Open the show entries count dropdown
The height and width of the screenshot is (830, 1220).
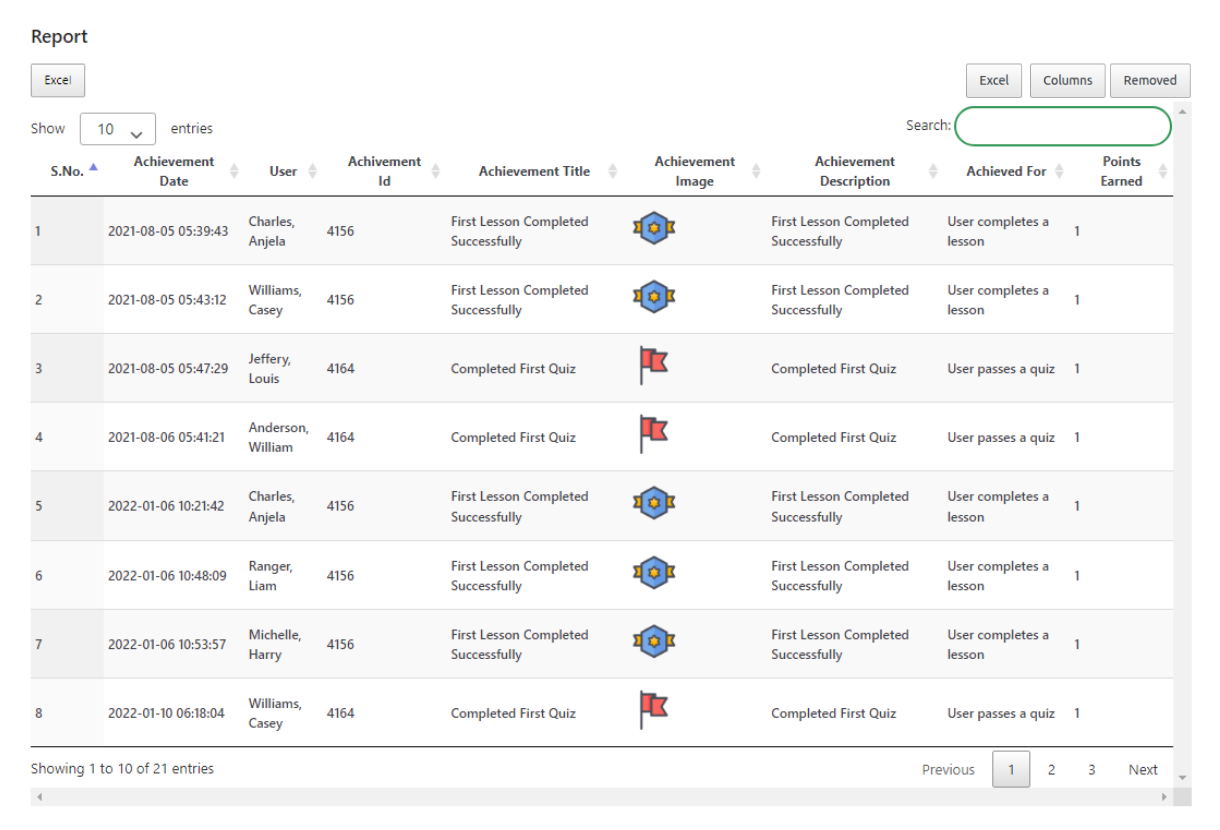(118, 129)
